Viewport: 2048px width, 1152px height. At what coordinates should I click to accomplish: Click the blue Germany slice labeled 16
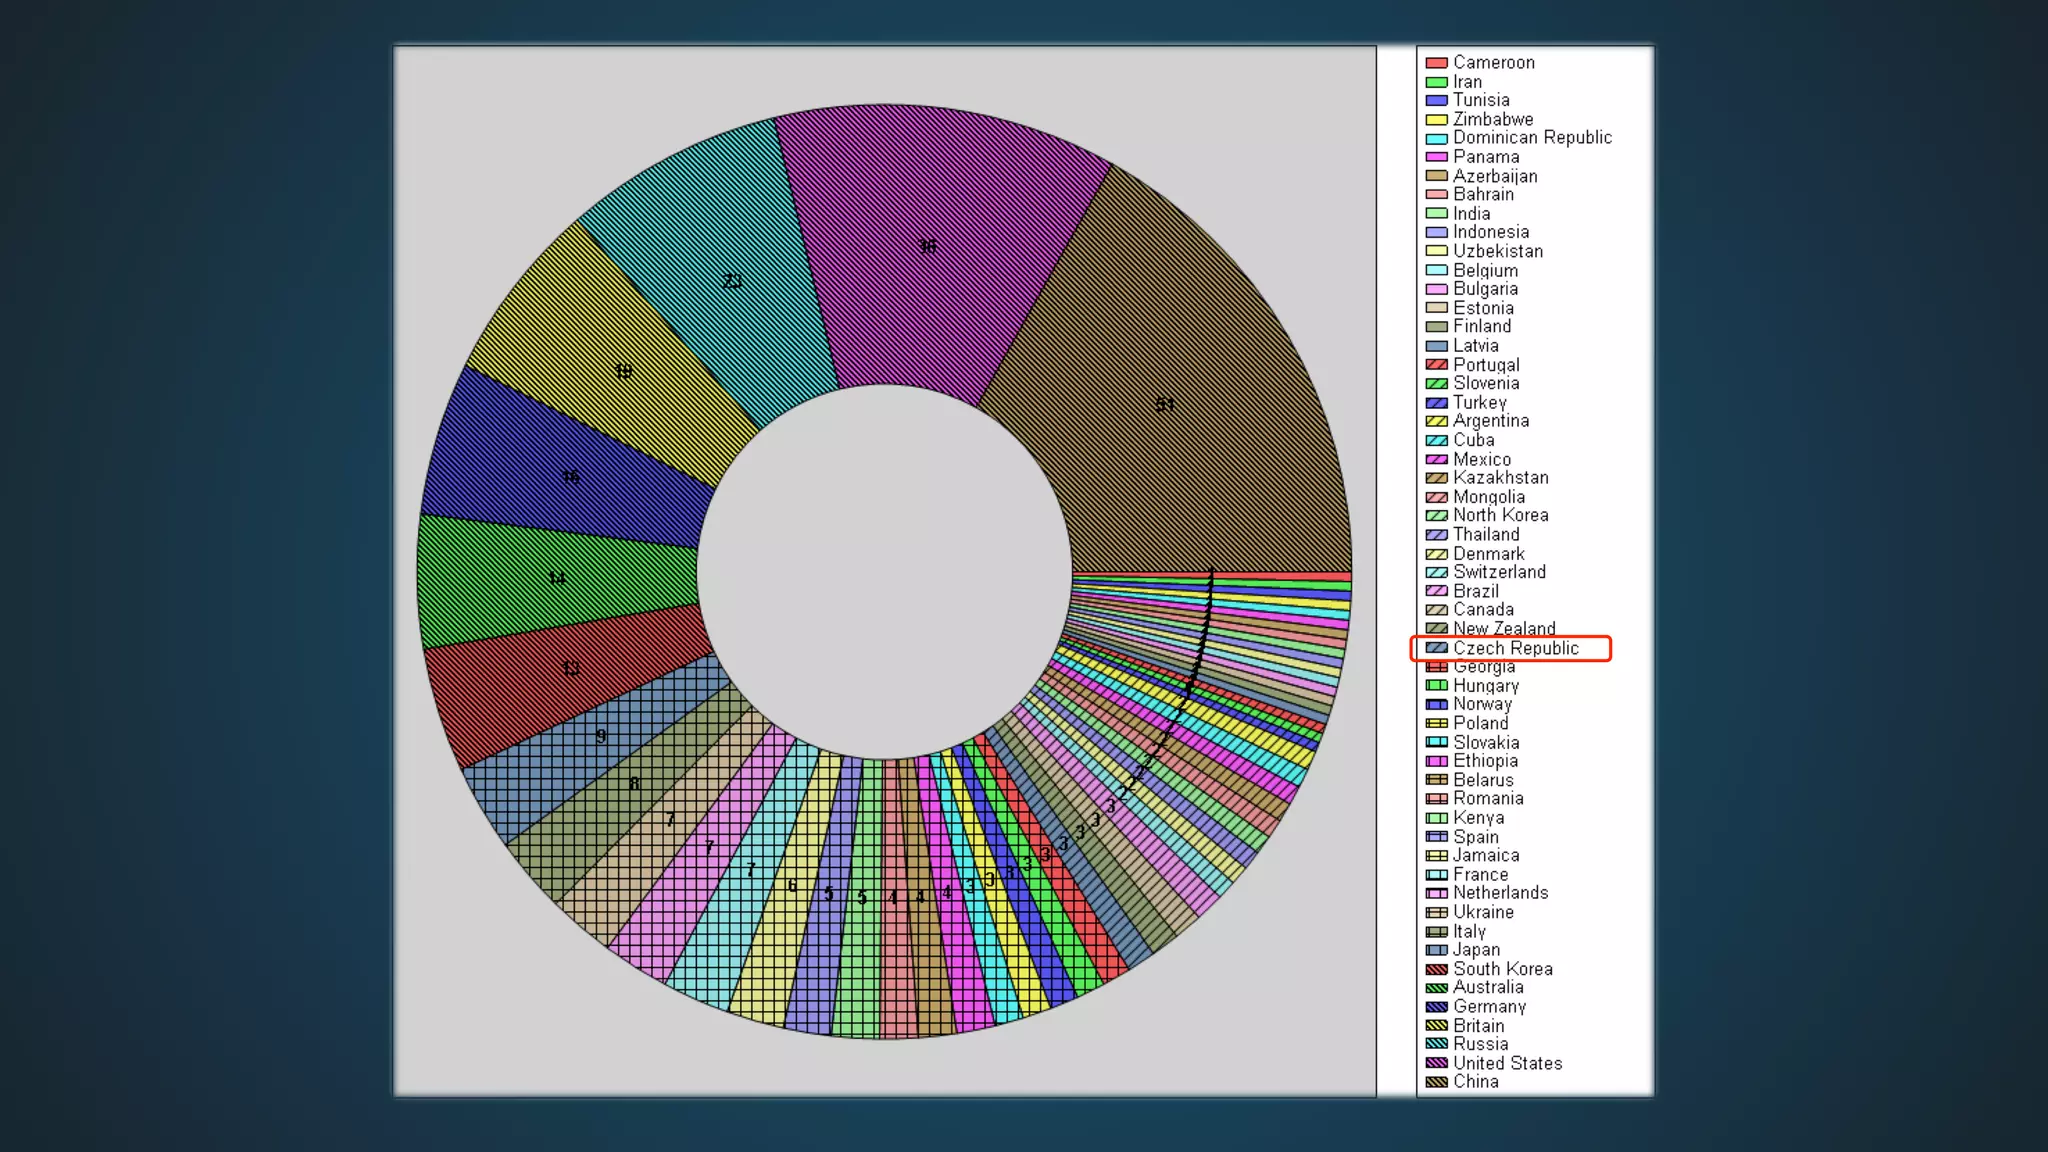coord(570,477)
